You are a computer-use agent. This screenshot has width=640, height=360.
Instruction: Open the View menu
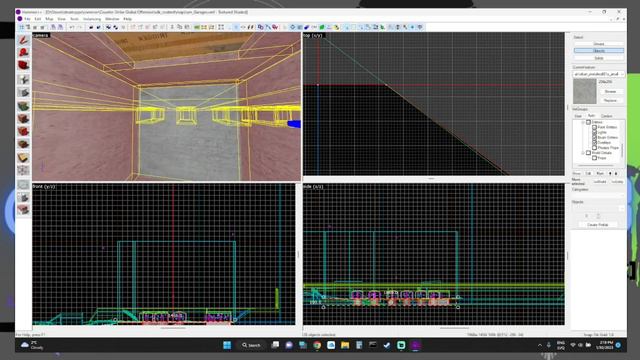click(x=62, y=19)
